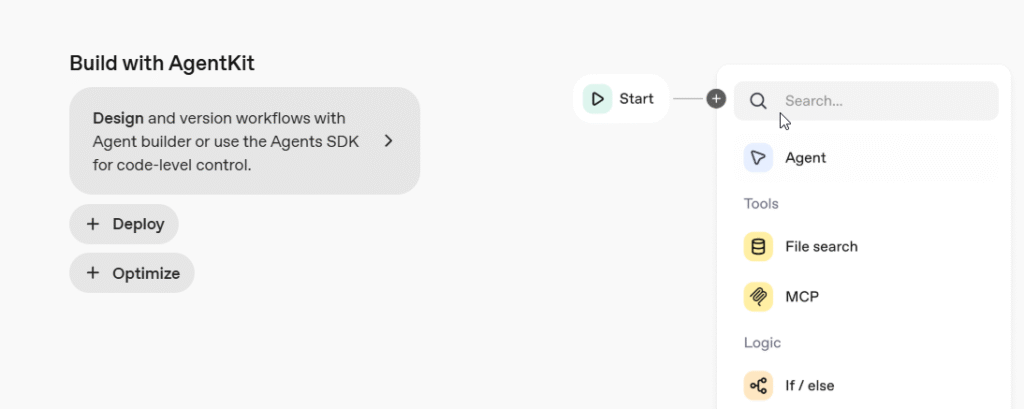The height and width of the screenshot is (409, 1024).
Task: Open the Design workflows description card
Action: tap(230, 141)
